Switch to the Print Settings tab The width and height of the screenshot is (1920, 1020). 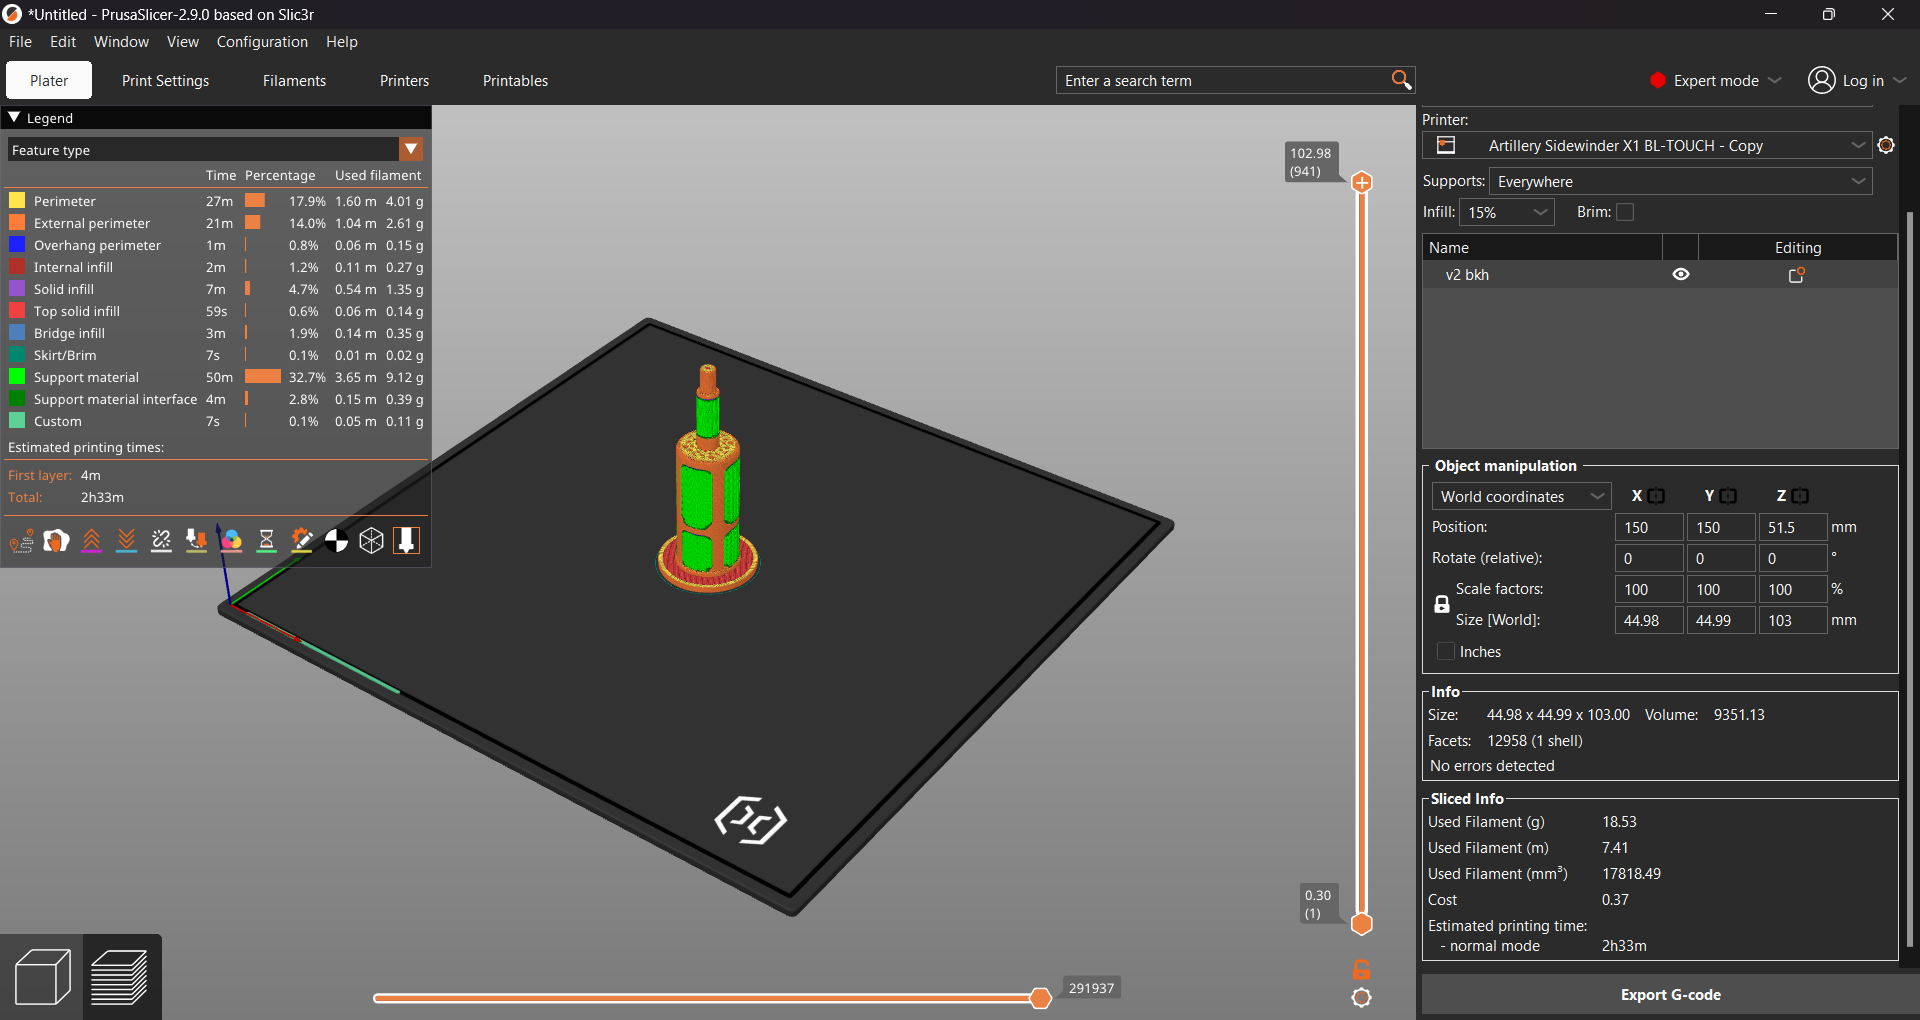165,80
